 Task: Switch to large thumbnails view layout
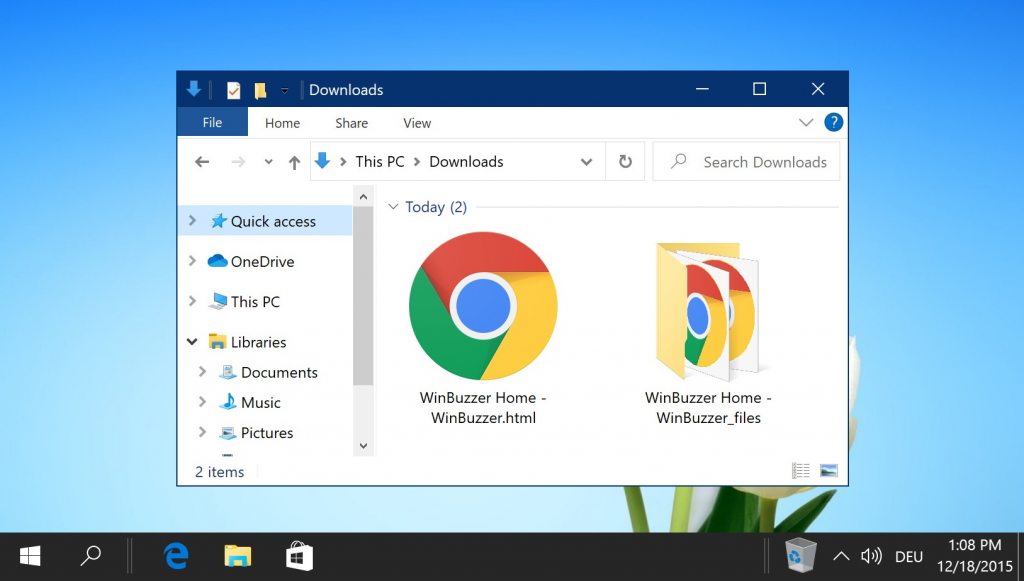coord(828,470)
